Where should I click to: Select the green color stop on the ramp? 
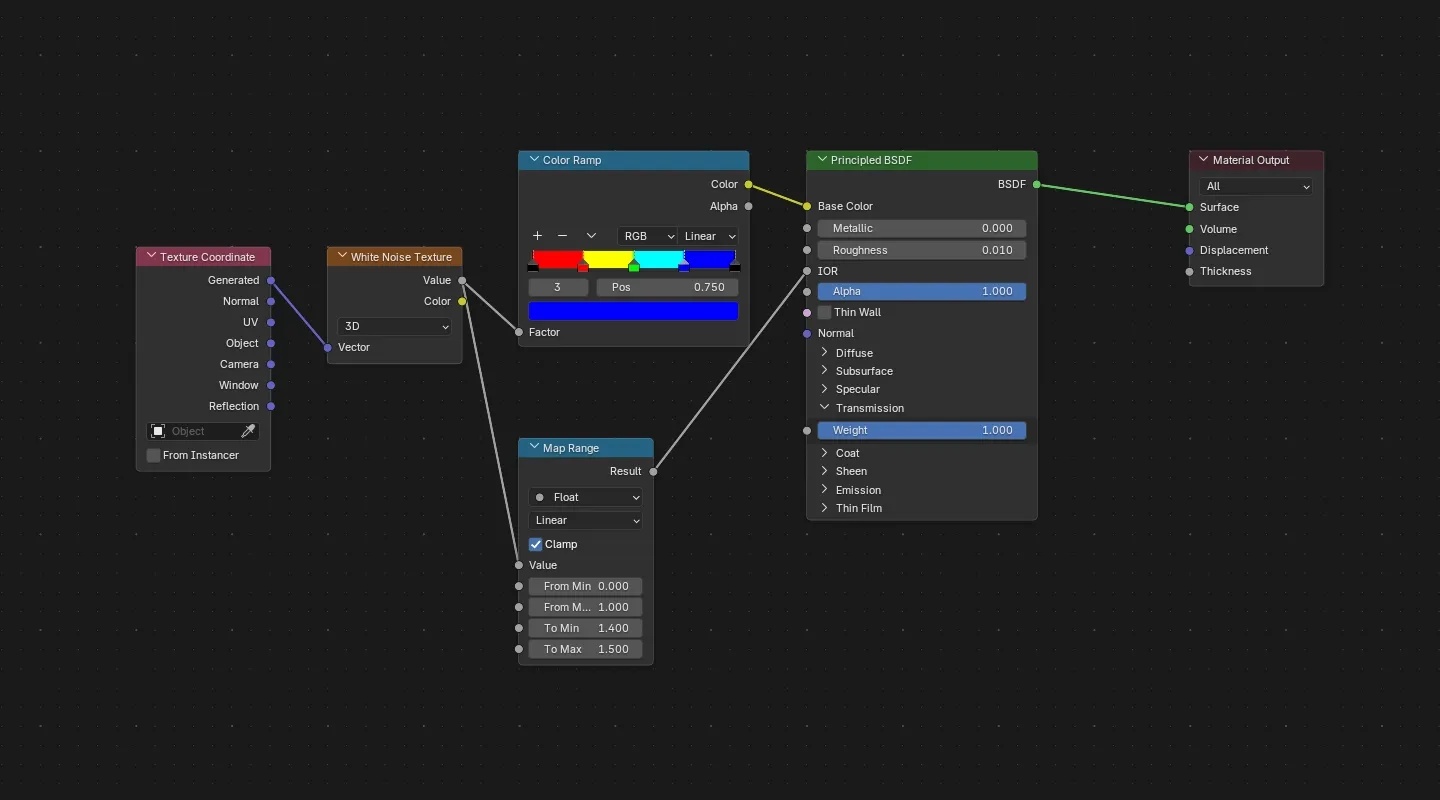[634, 266]
